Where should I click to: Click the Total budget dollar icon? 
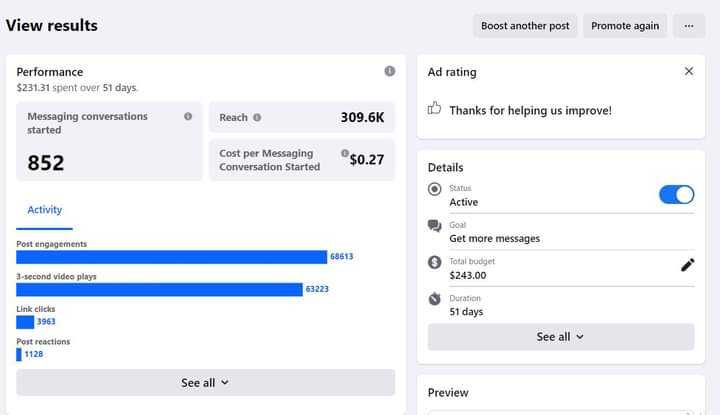click(x=434, y=263)
